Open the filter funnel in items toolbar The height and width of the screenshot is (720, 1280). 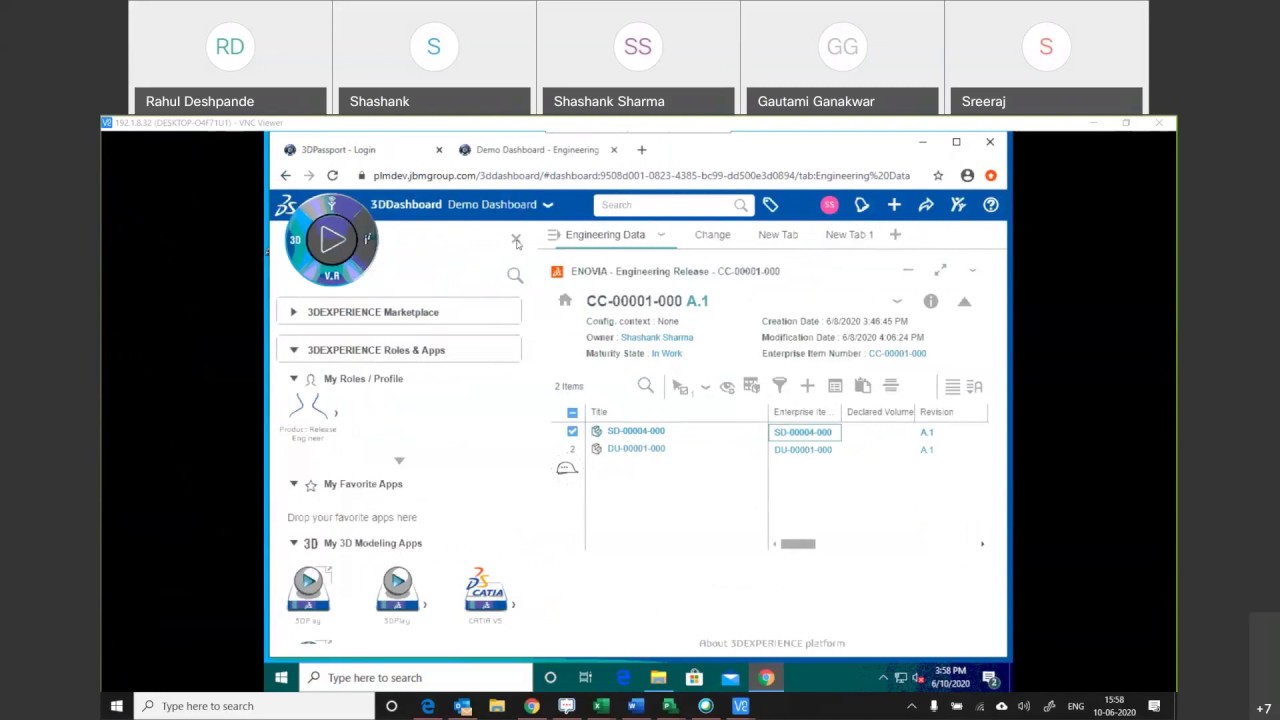pos(780,386)
